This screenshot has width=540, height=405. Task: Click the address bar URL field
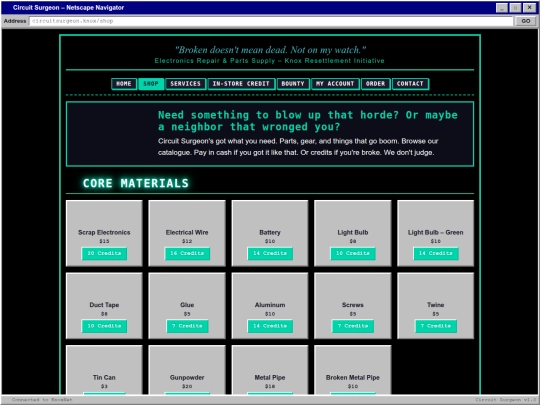pyautogui.click(x=271, y=21)
